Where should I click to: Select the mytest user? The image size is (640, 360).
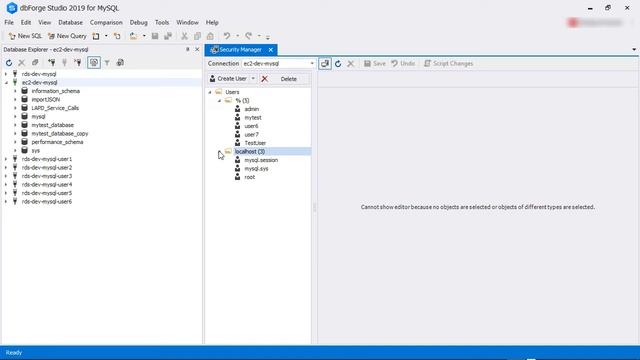coord(253,118)
